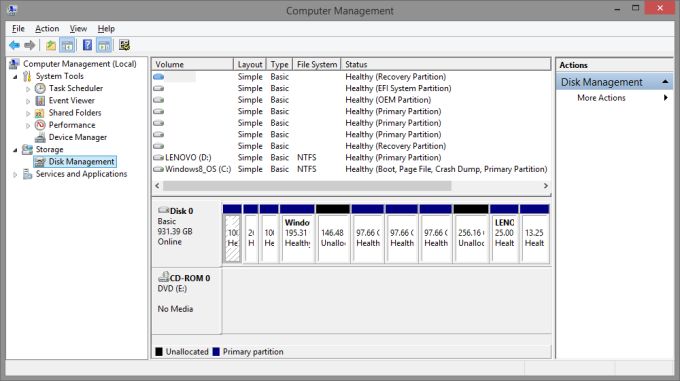Select Task Scheduler in the tree

[75, 88]
